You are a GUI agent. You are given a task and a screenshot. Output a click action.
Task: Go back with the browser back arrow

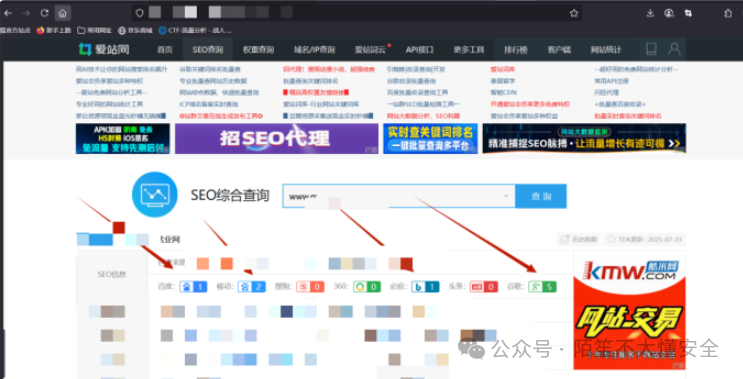[x=8, y=13]
